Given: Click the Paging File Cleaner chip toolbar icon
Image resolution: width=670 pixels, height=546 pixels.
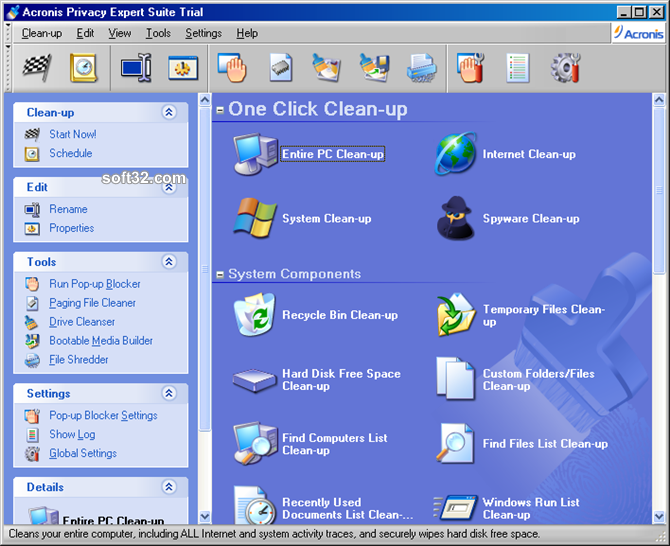Looking at the screenshot, I should tap(281, 68).
